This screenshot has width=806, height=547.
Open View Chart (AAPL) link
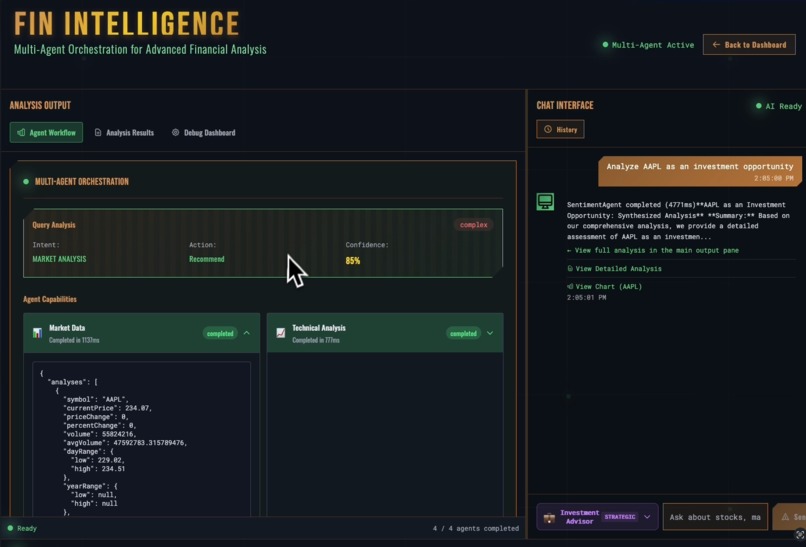pos(604,286)
